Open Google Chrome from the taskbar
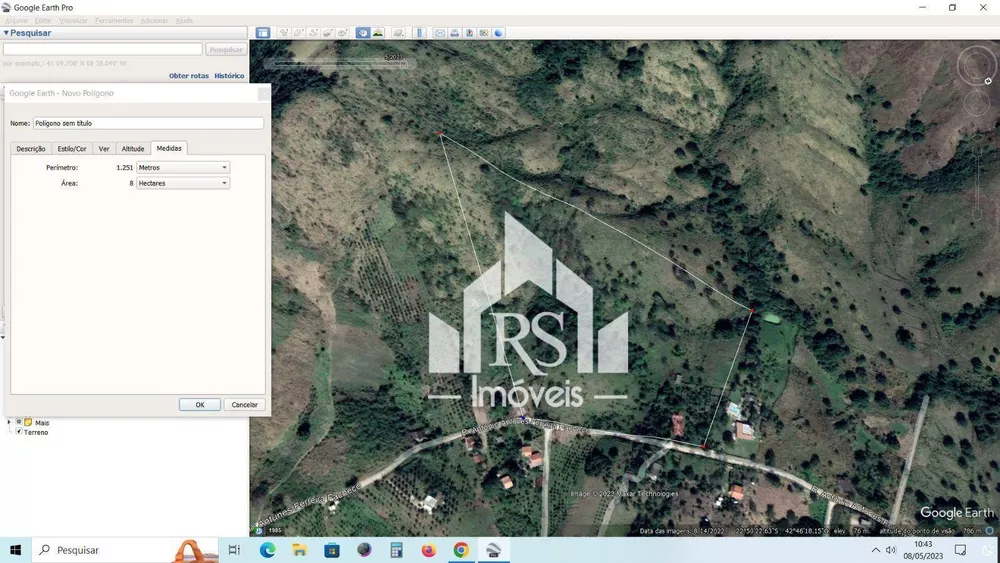Viewport: 1000px width, 563px height. click(461, 550)
